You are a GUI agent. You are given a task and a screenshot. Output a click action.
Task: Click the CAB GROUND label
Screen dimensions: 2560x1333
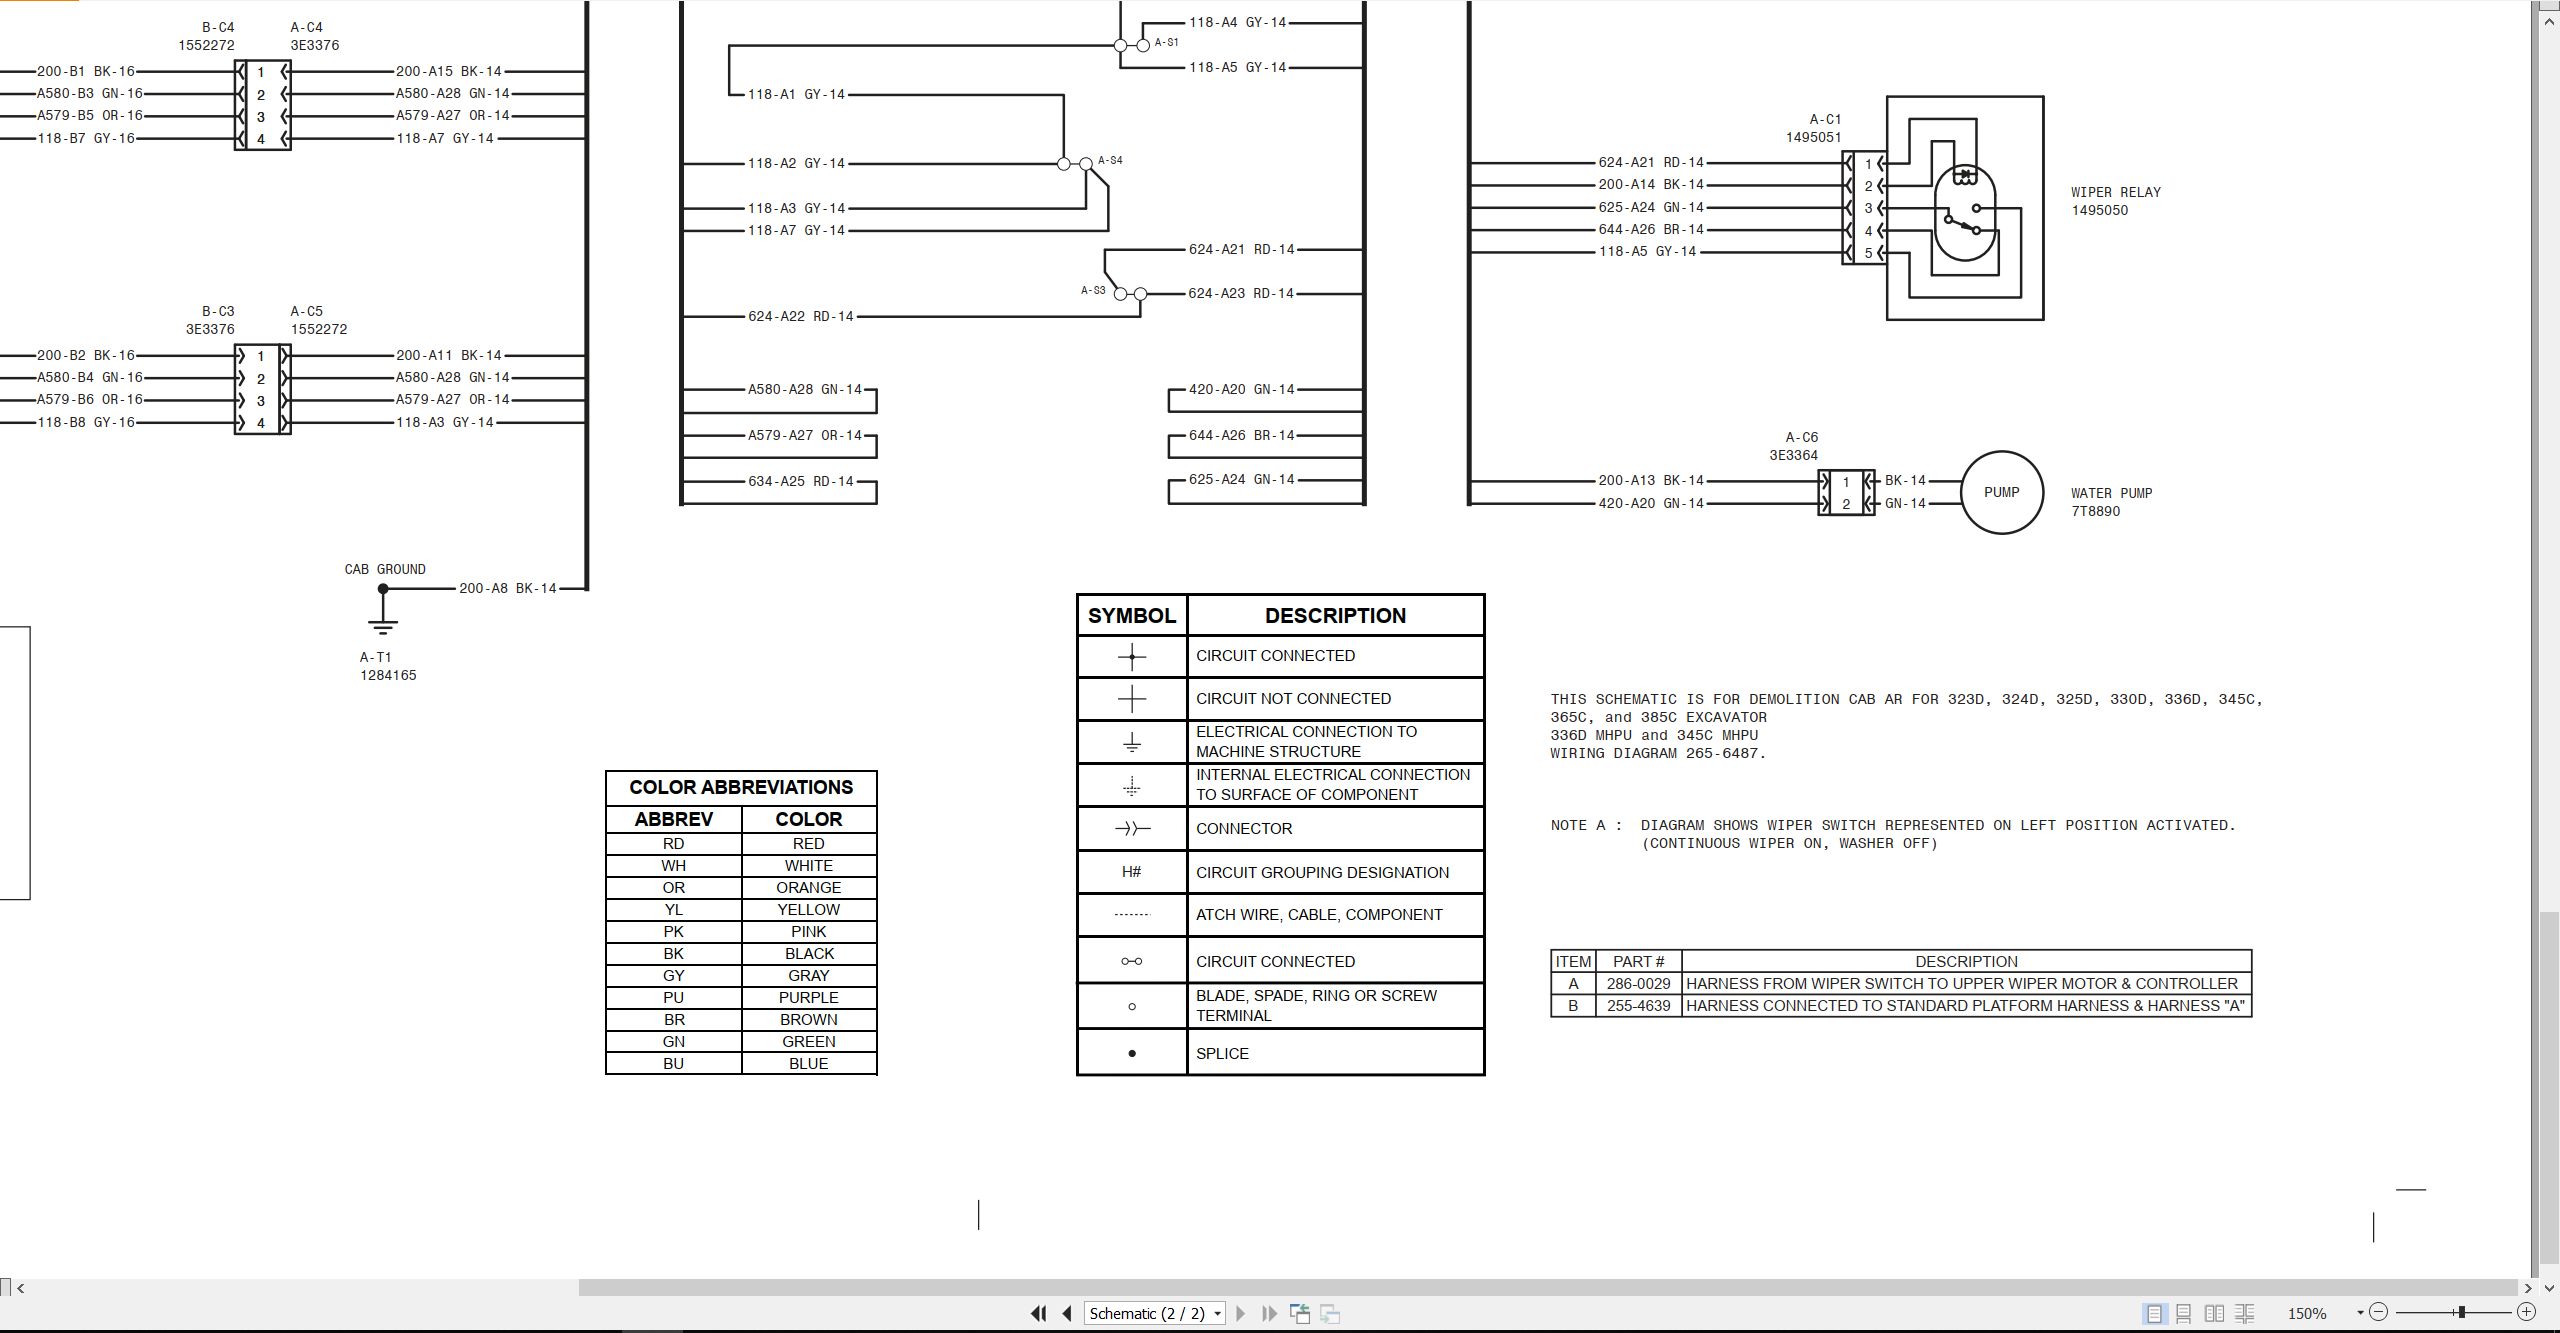click(x=385, y=569)
